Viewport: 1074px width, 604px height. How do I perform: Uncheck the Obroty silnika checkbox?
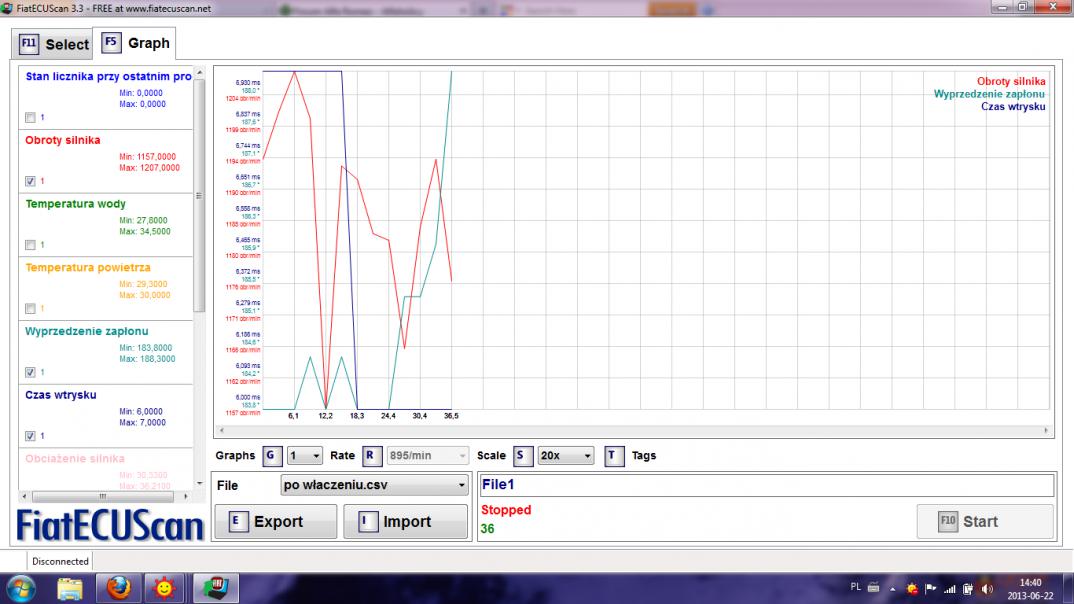30,181
